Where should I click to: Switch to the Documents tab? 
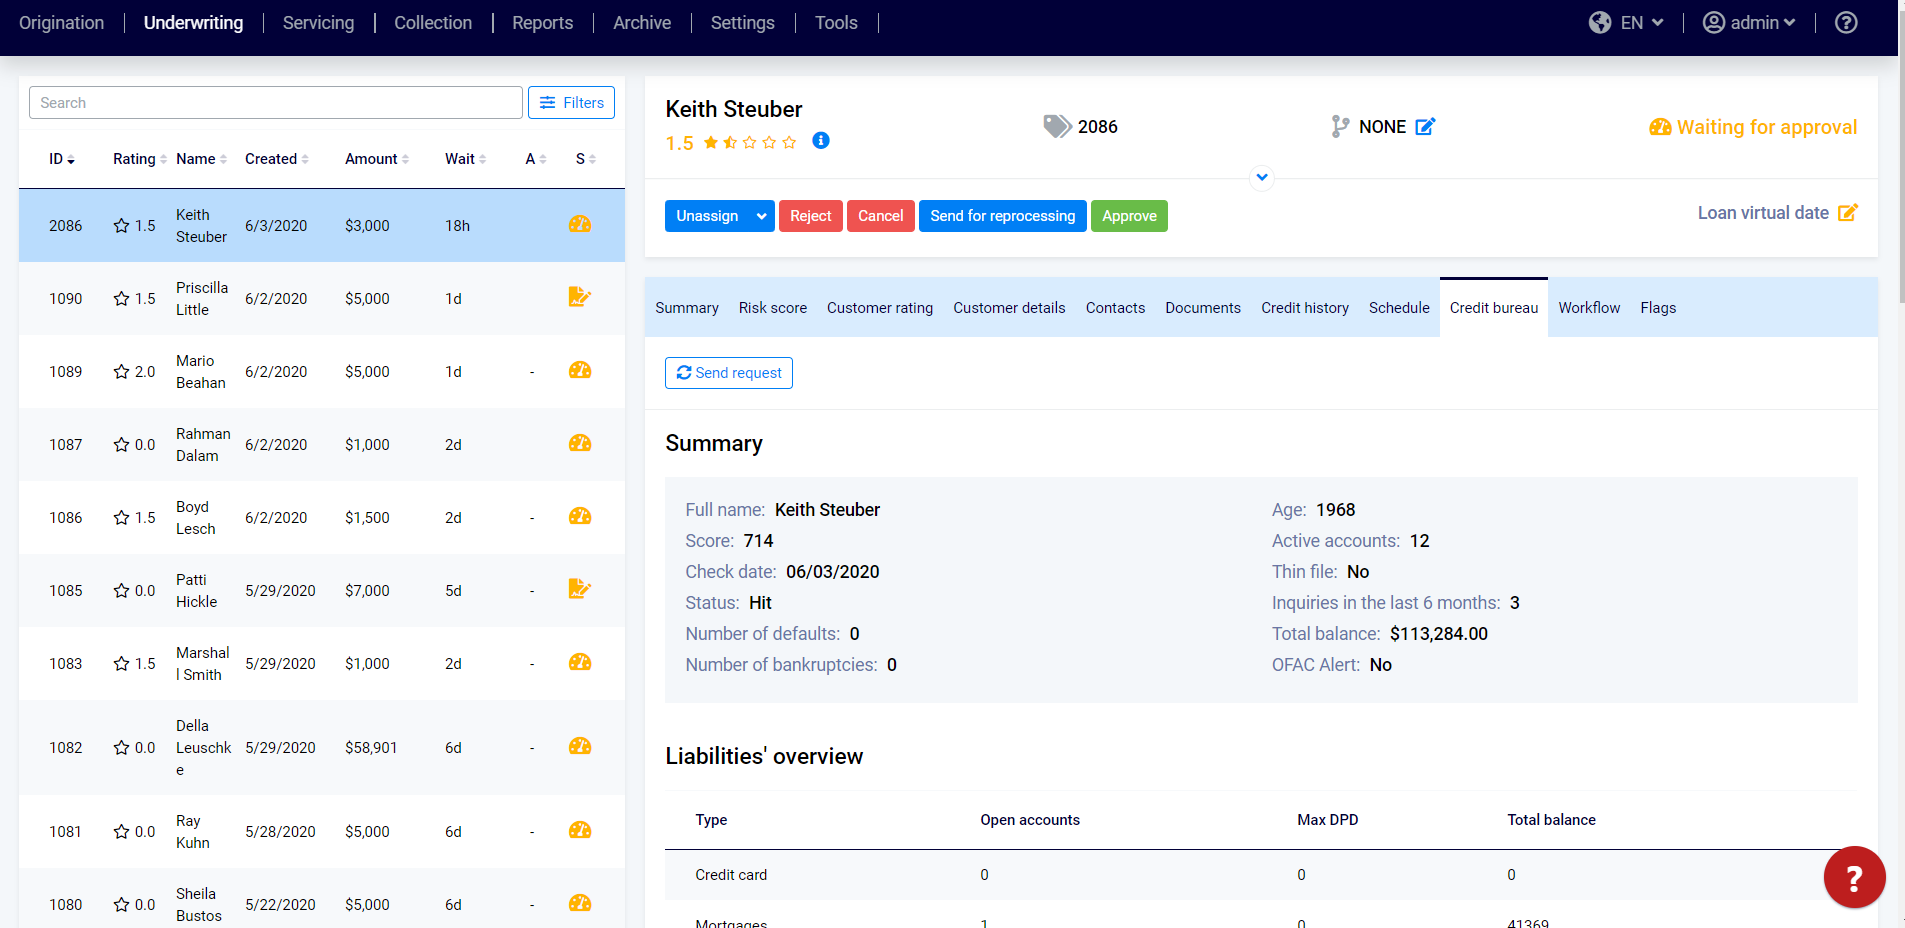pyautogui.click(x=1203, y=308)
